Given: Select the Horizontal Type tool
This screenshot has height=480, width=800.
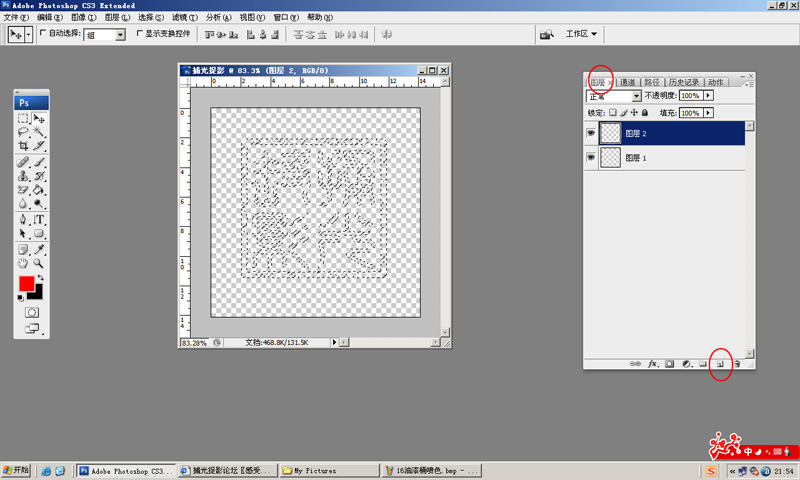Looking at the screenshot, I should (39, 219).
